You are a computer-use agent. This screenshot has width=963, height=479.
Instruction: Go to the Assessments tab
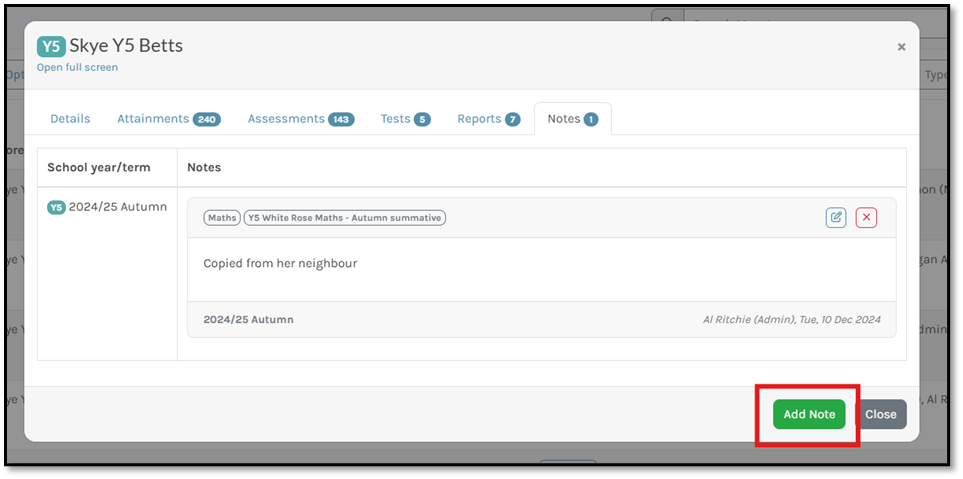301,119
